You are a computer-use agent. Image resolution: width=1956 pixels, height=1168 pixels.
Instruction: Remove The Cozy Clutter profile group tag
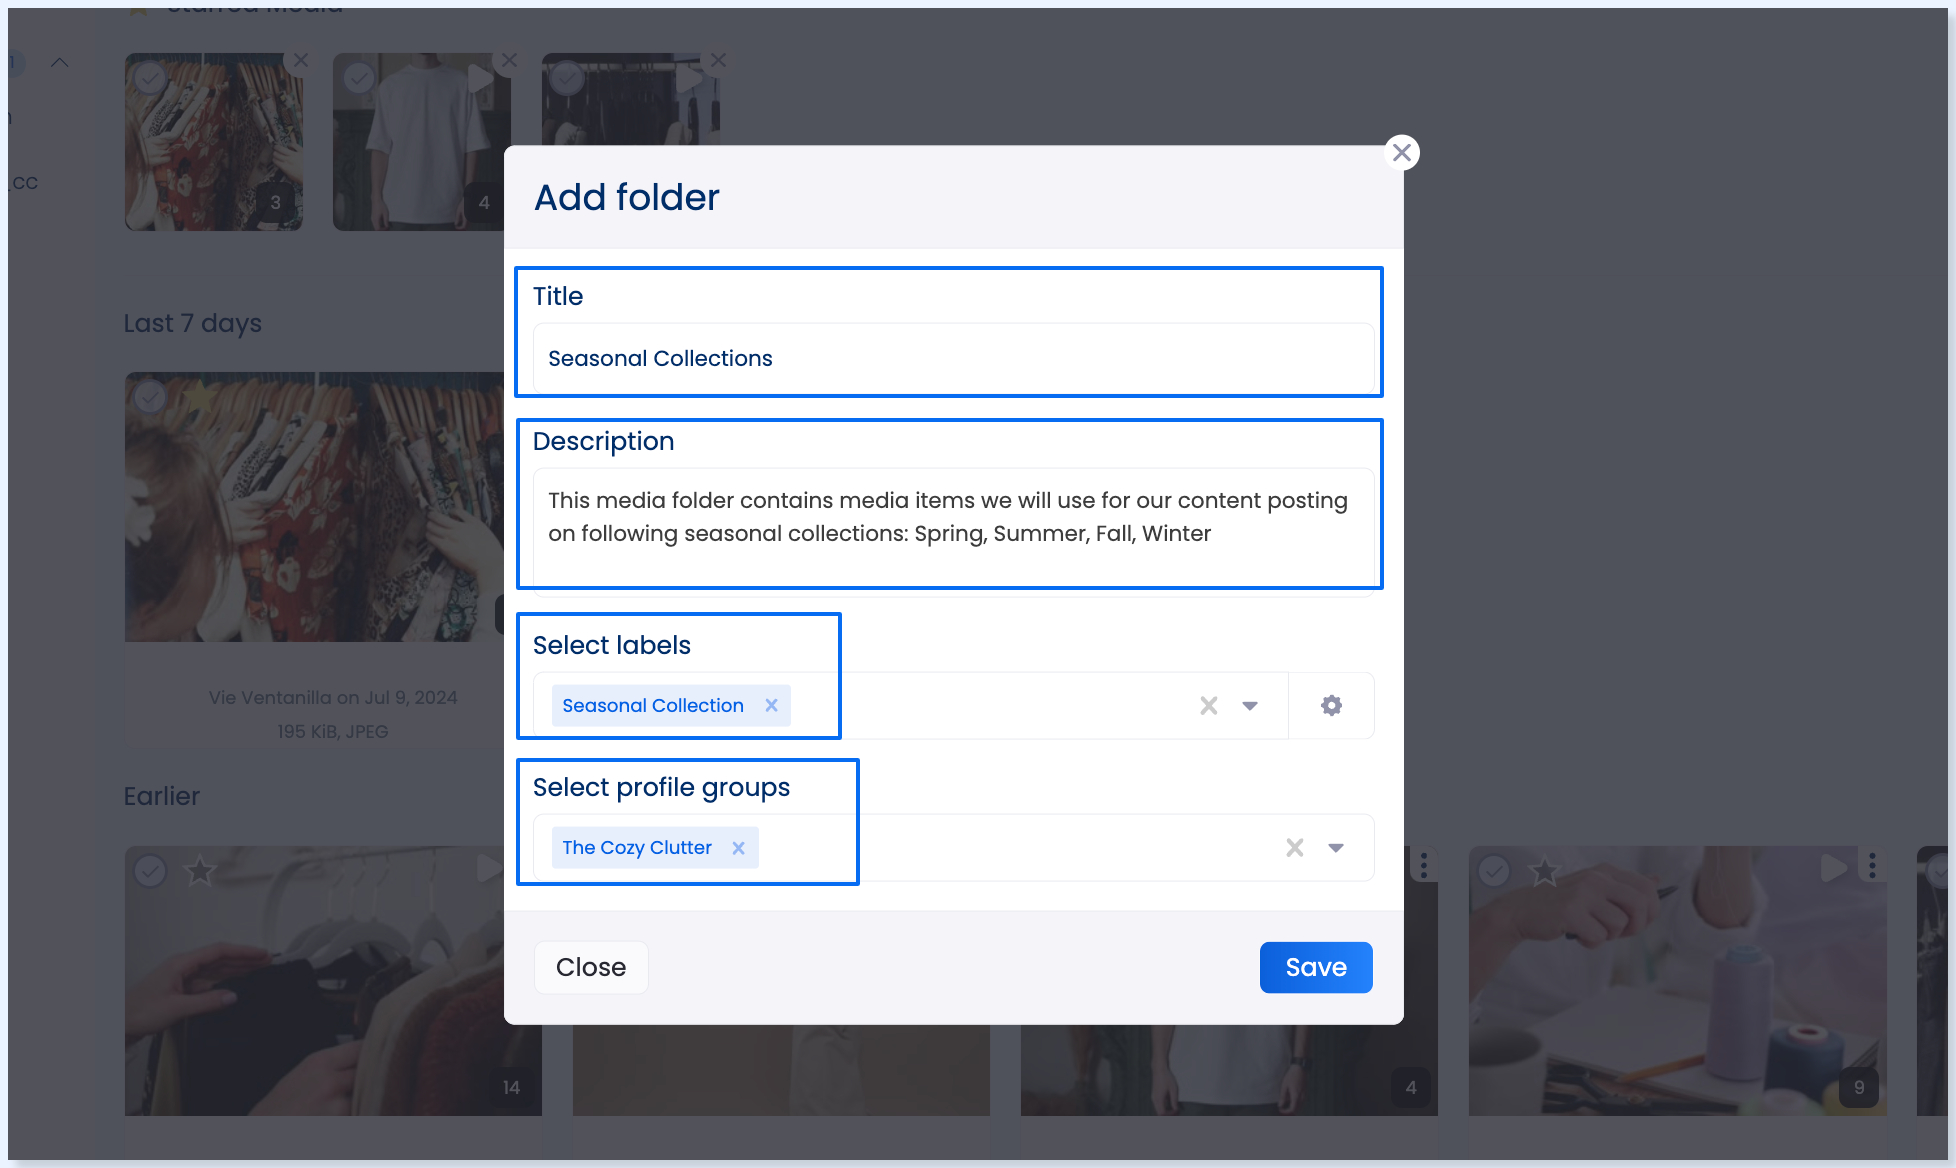(738, 848)
